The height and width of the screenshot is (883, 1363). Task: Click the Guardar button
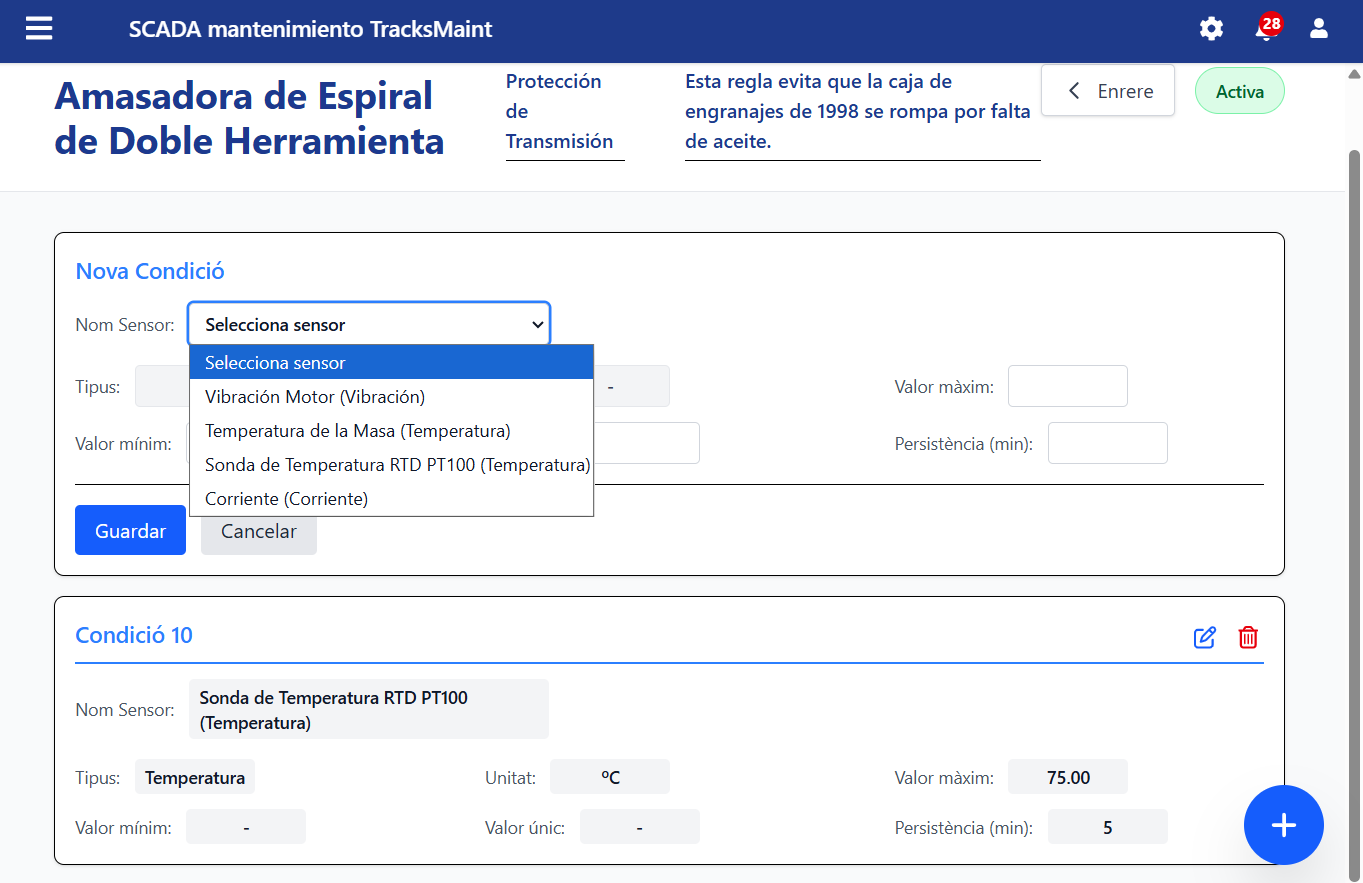130,529
